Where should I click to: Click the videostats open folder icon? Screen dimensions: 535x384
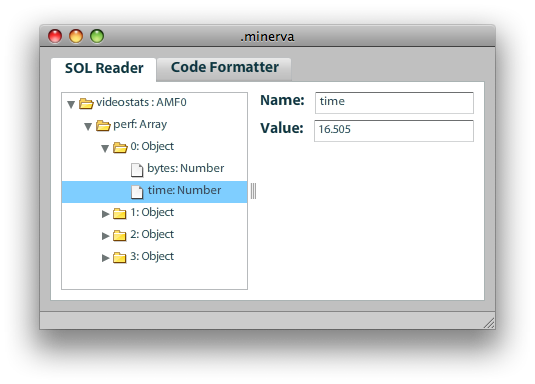coord(86,103)
